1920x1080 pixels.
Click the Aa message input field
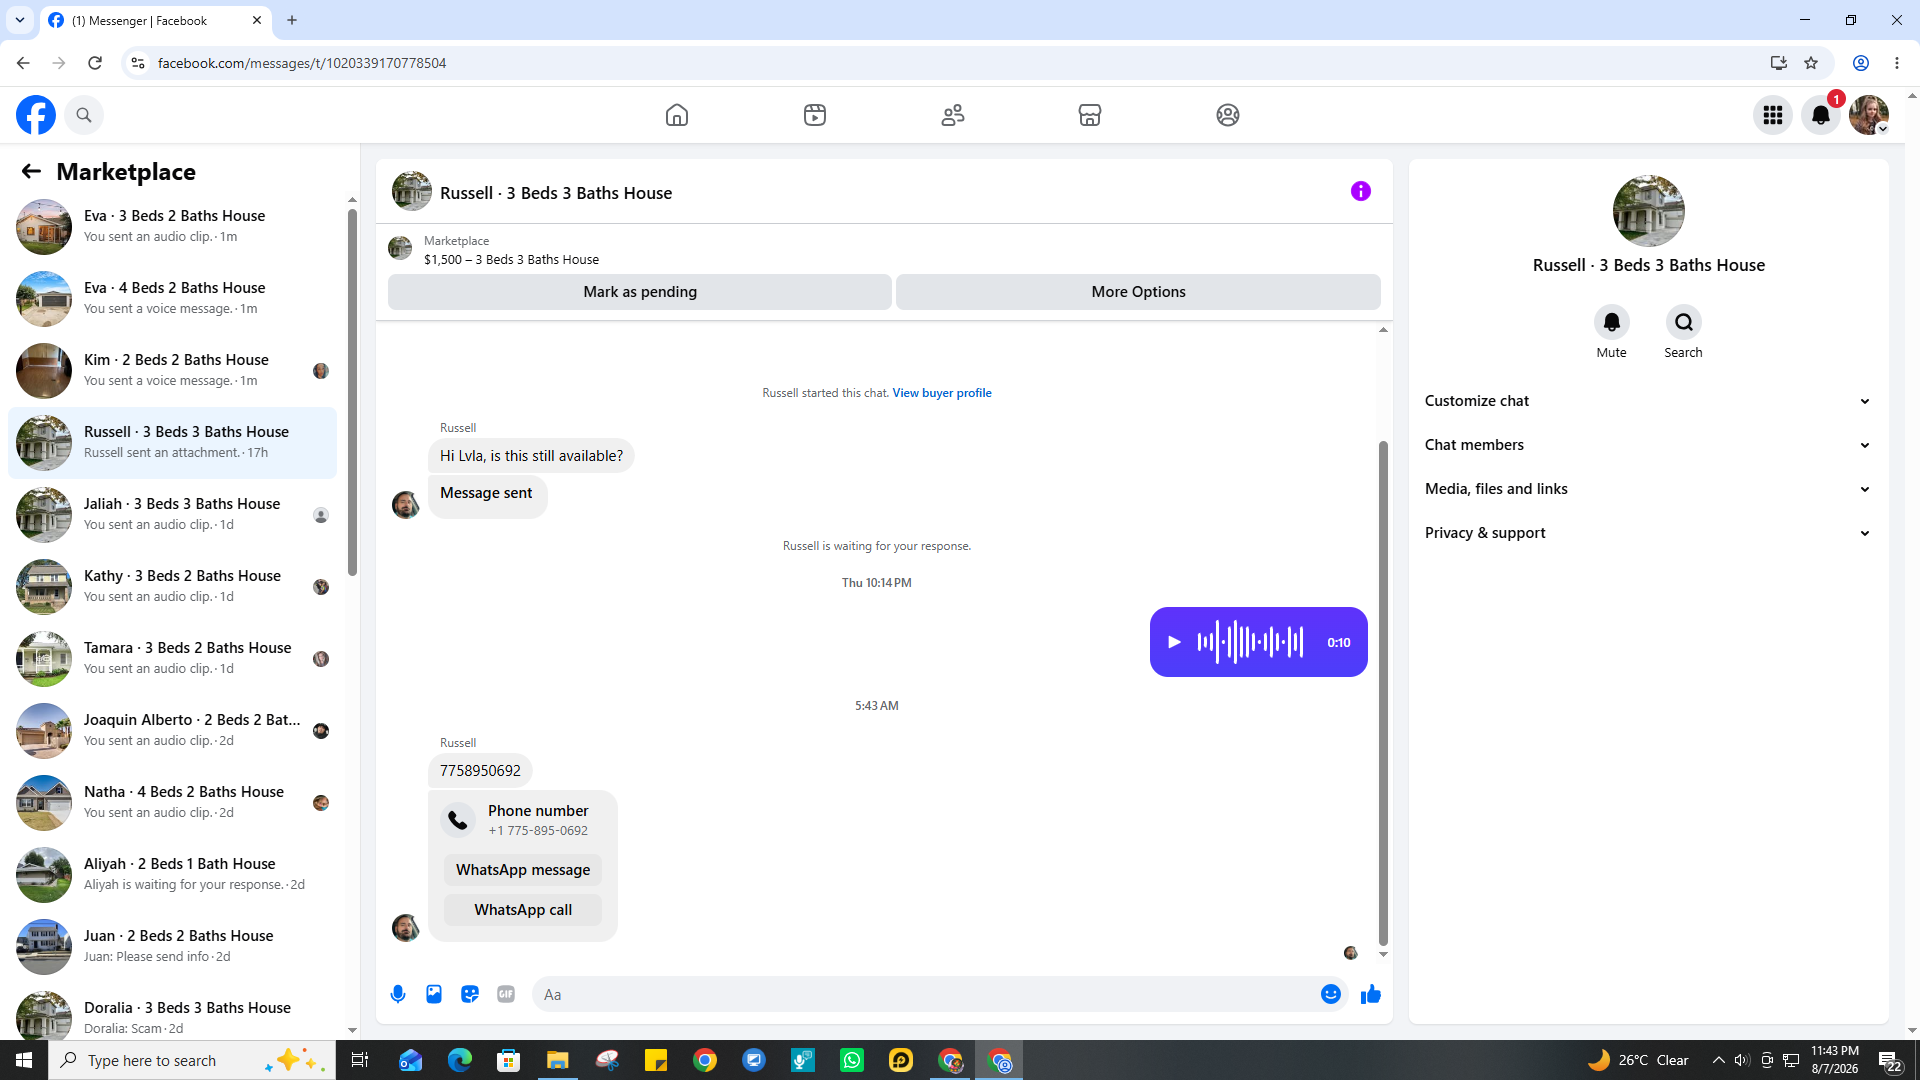tap(925, 994)
